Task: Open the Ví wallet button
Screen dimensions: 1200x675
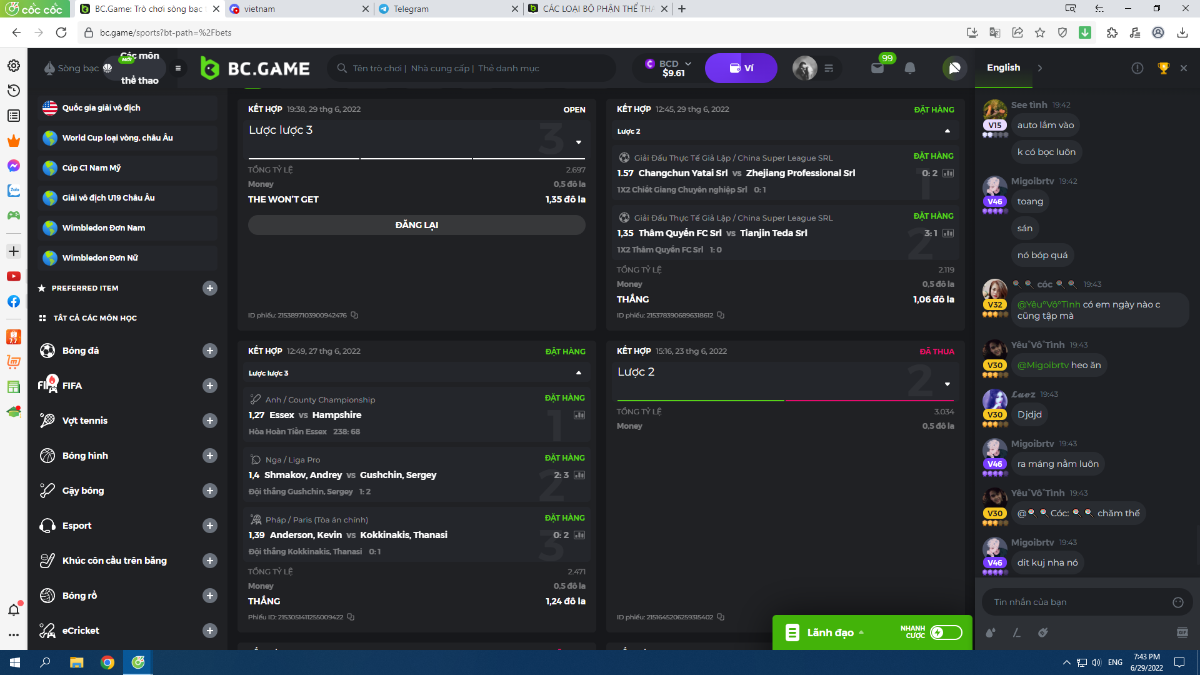Action: point(741,68)
